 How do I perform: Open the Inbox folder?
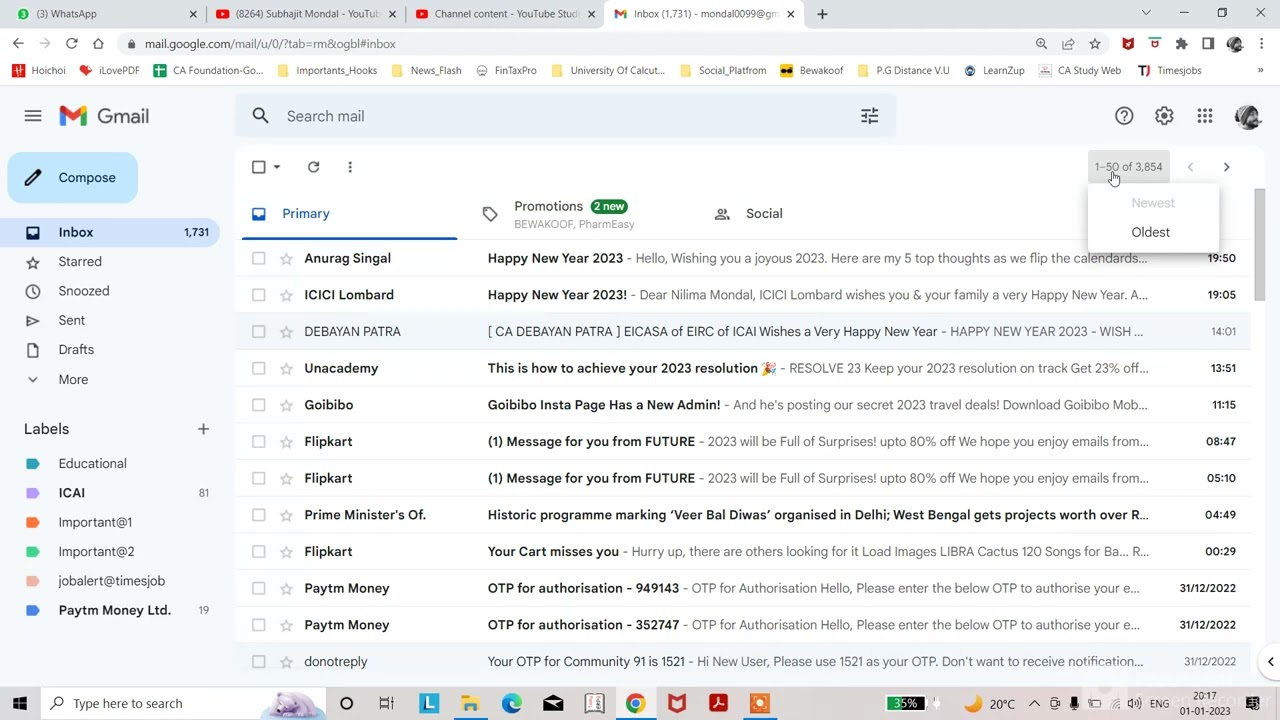(110, 232)
